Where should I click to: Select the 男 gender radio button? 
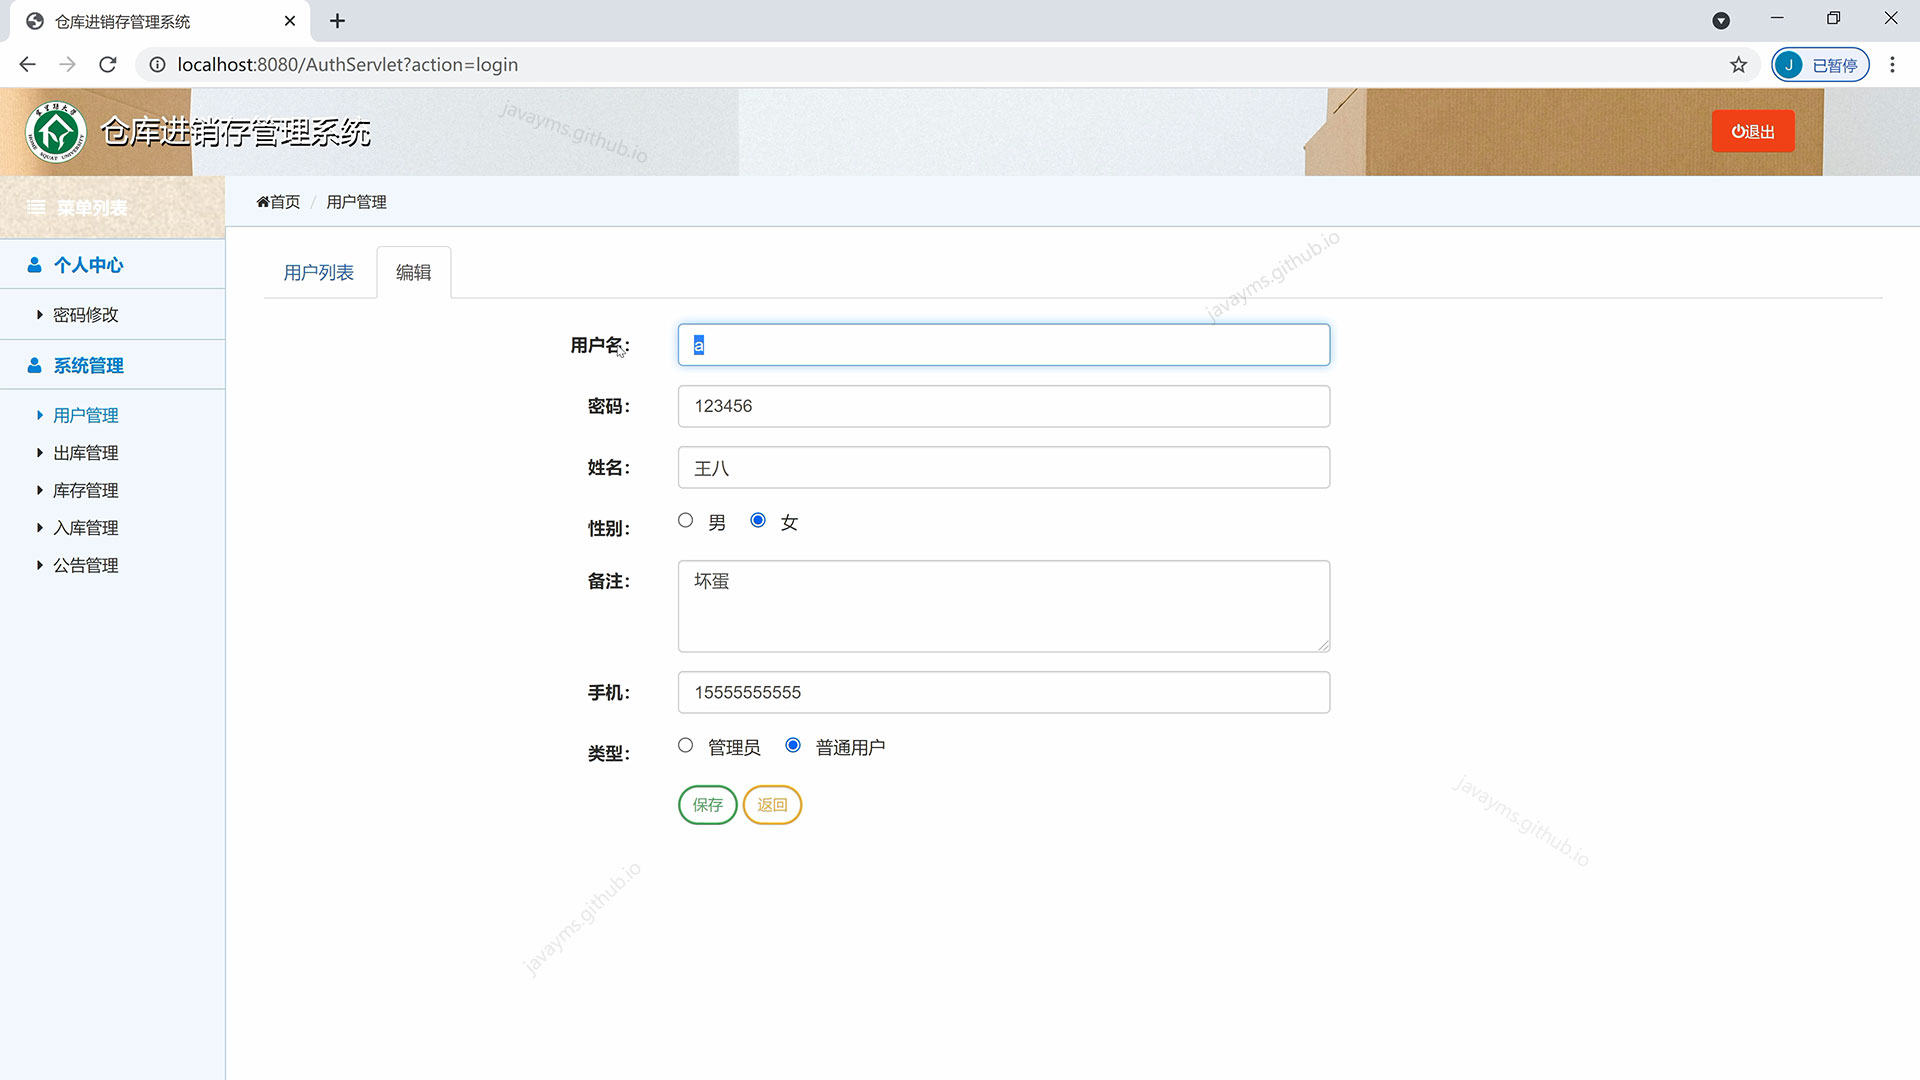(x=685, y=520)
